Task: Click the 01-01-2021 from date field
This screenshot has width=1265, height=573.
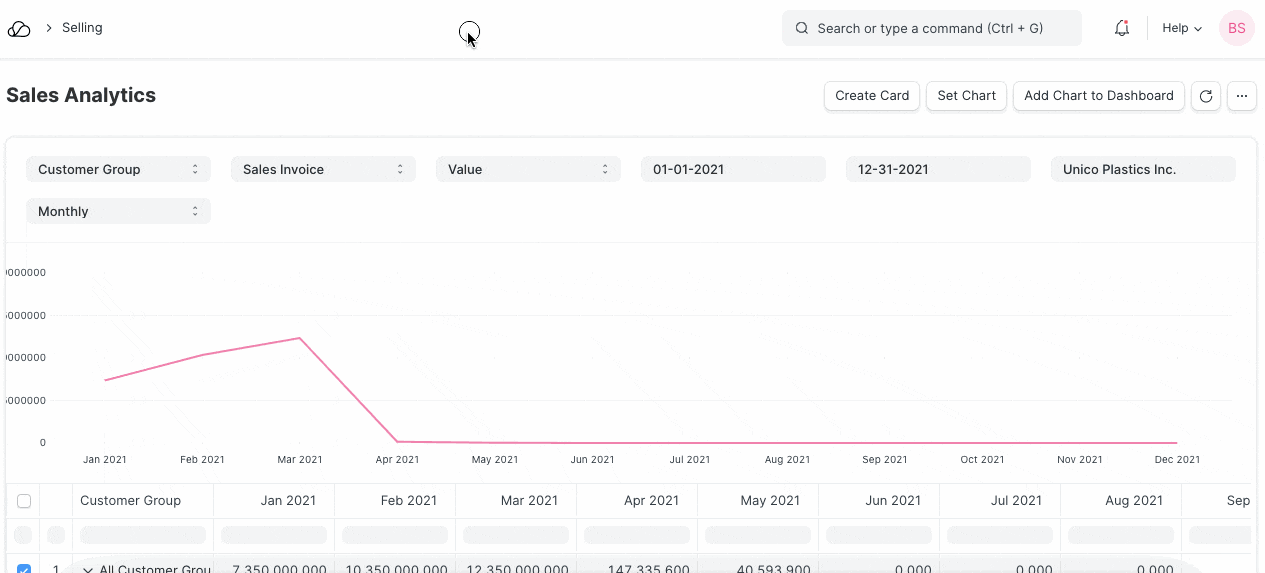Action: (733, 170)
